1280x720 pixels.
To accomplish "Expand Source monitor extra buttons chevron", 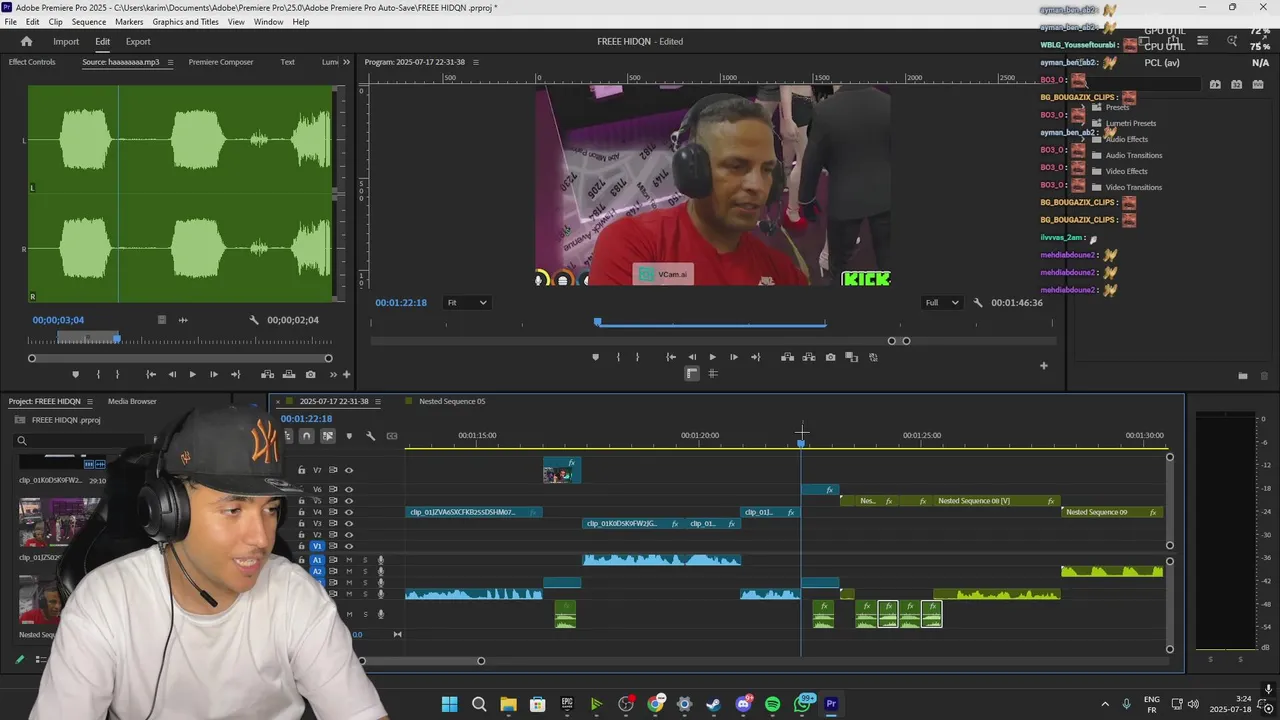I will (x=334, y=374).
